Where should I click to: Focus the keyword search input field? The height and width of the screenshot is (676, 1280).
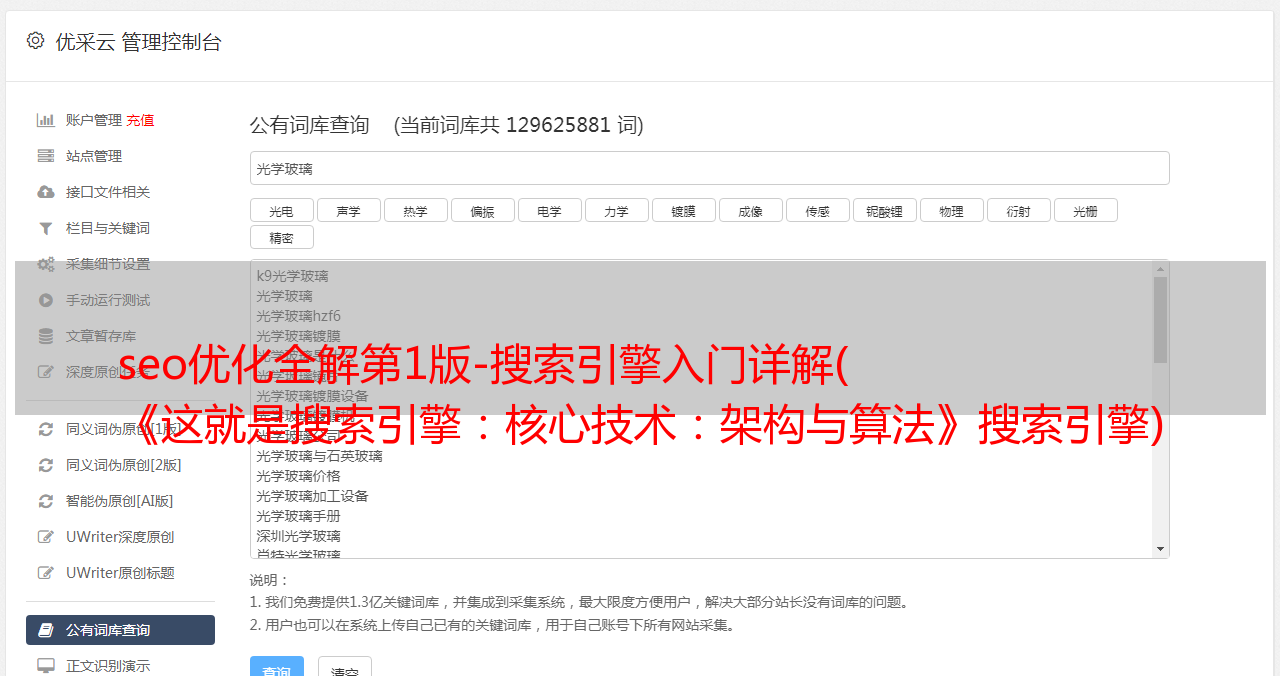point(709,168)
